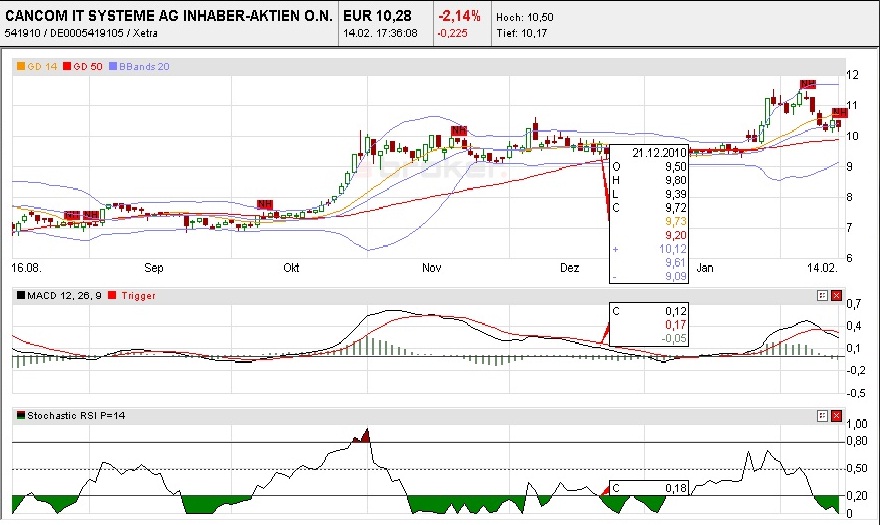Click the black MACD legend swatch

point(21,296)
